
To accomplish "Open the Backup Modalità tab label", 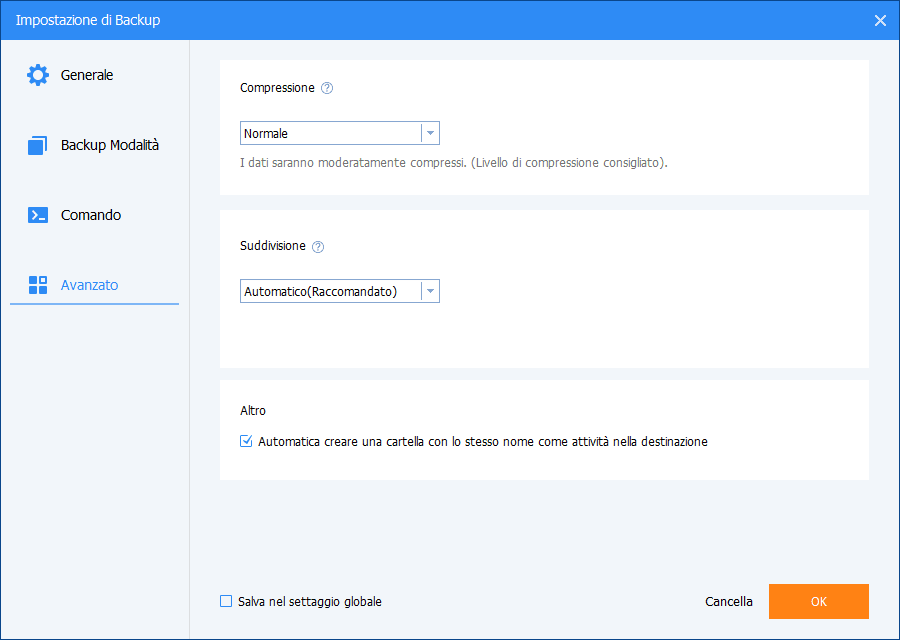I will coord(110,145).
